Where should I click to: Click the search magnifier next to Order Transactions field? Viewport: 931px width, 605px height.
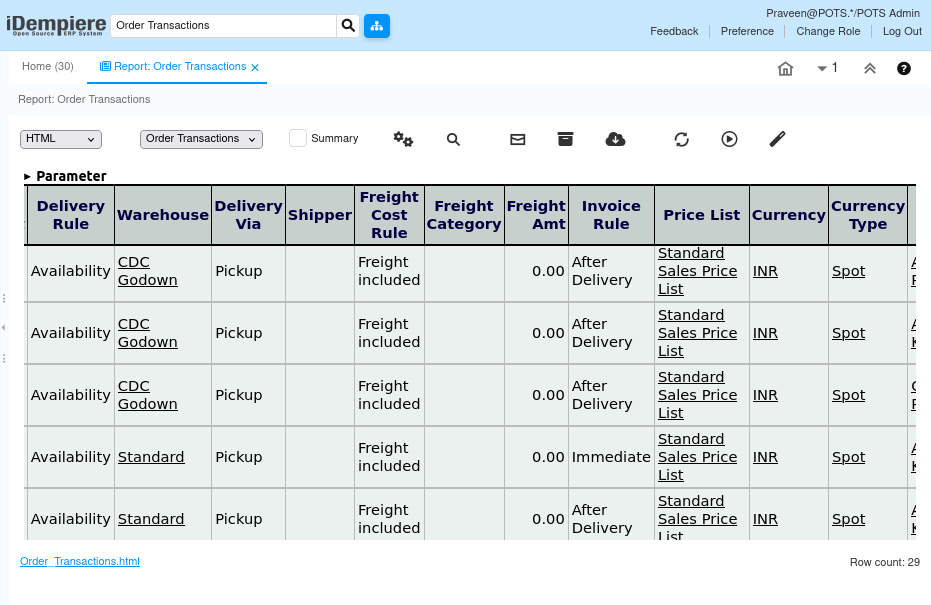coord(349,26)
